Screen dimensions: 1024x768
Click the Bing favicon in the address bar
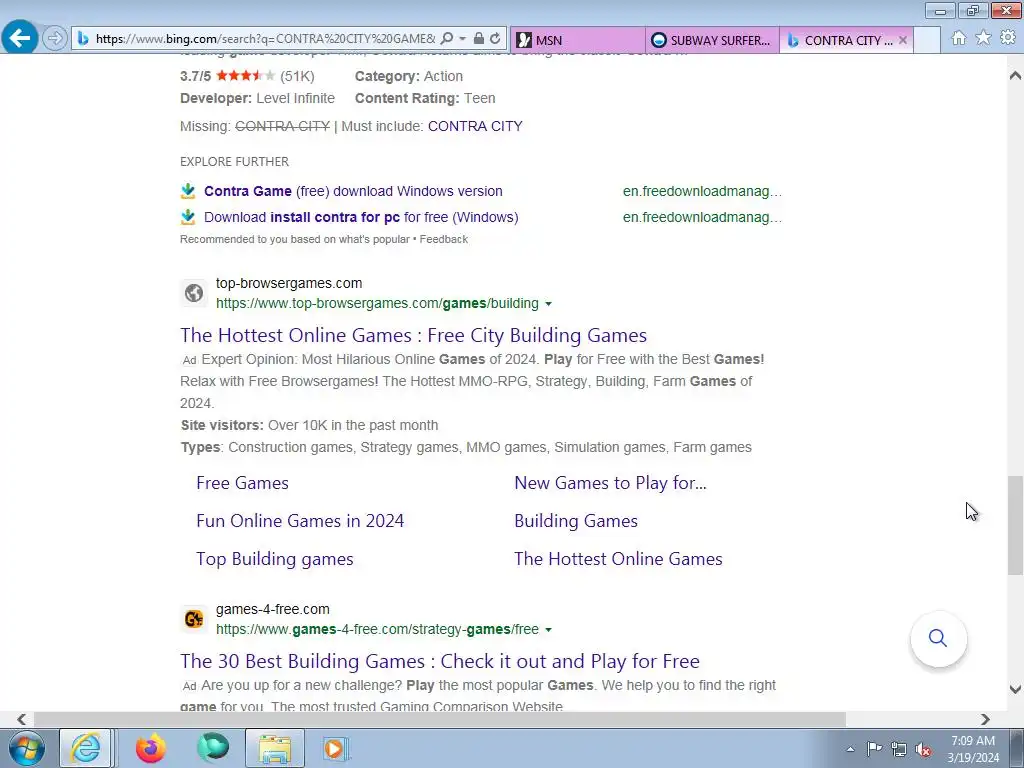pos(83,39)
